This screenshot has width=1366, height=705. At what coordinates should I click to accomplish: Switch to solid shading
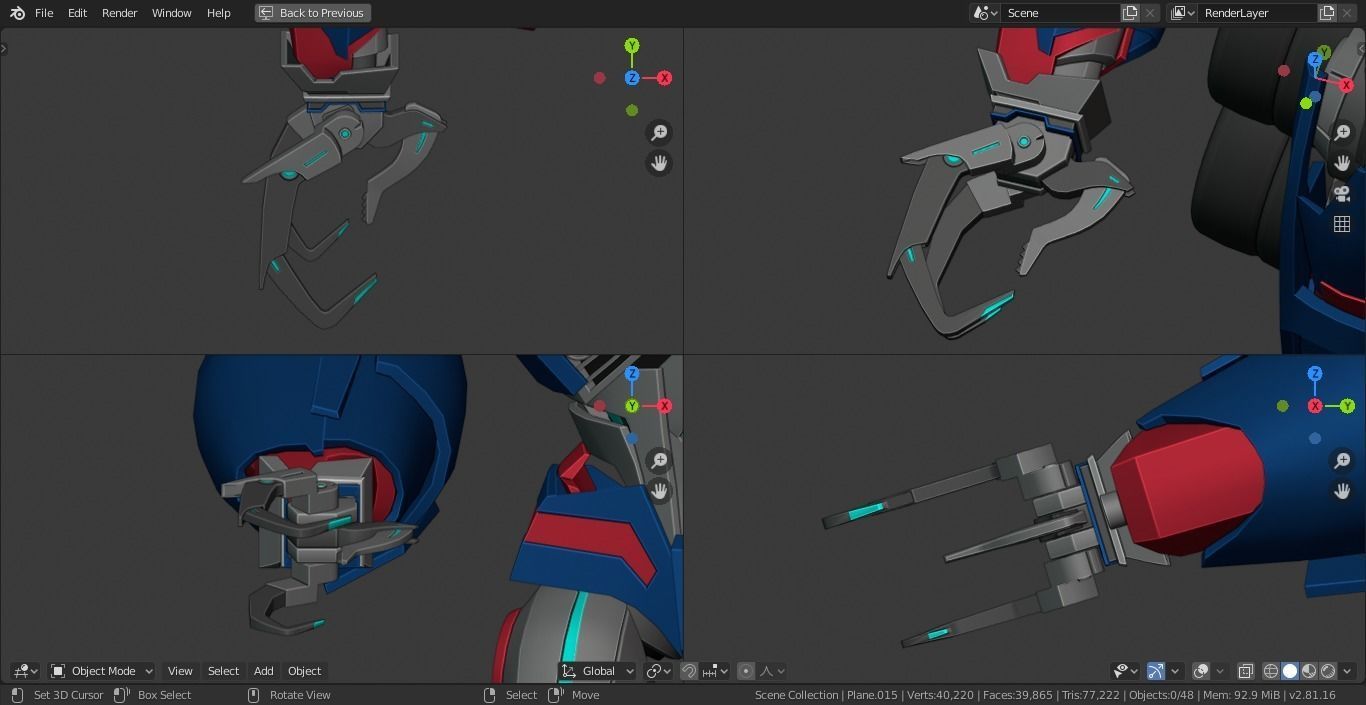1290,671
